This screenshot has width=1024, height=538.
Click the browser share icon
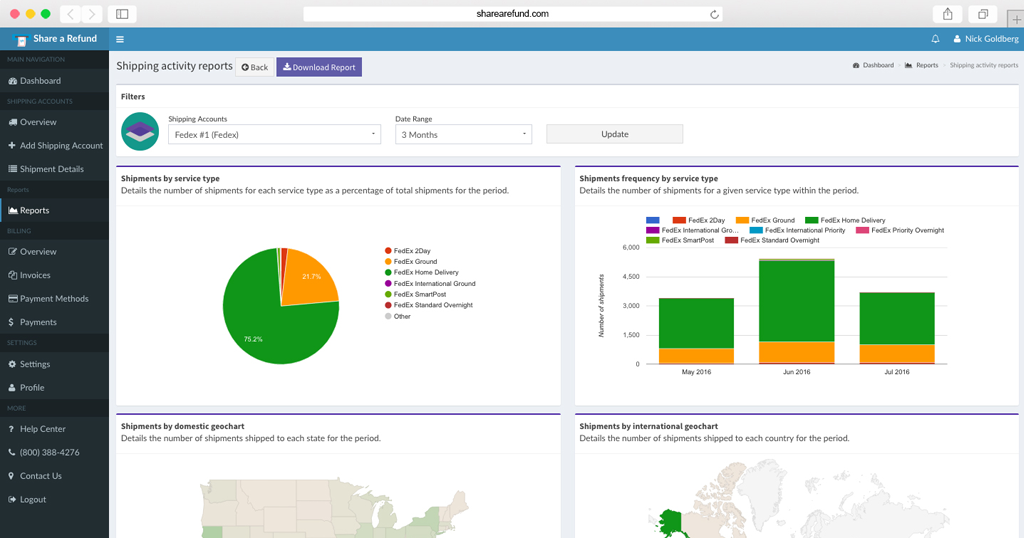948,14
